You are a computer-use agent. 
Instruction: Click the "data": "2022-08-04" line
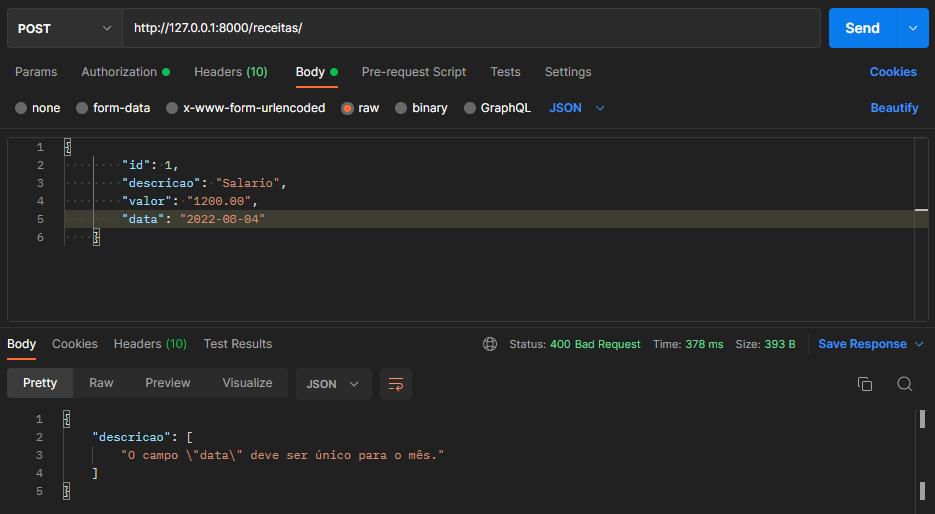coord(193,219)
